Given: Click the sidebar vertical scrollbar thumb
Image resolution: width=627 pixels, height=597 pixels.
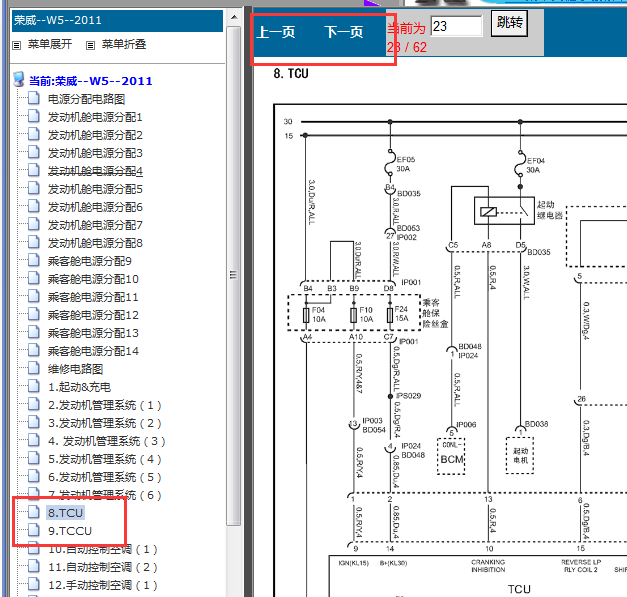Looking at the screenshot, I should coord(234,275).
